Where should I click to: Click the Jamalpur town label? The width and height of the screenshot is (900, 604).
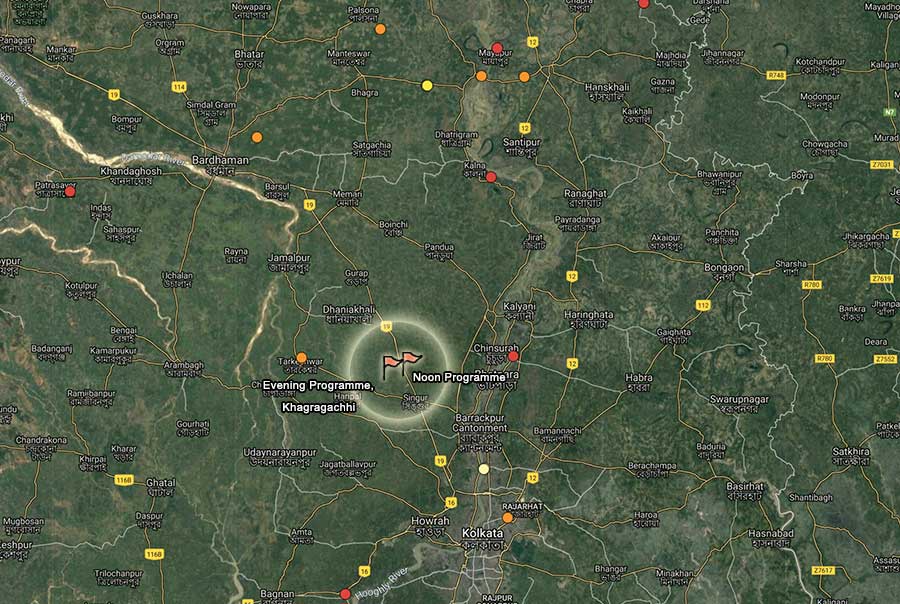coord(289,258)
